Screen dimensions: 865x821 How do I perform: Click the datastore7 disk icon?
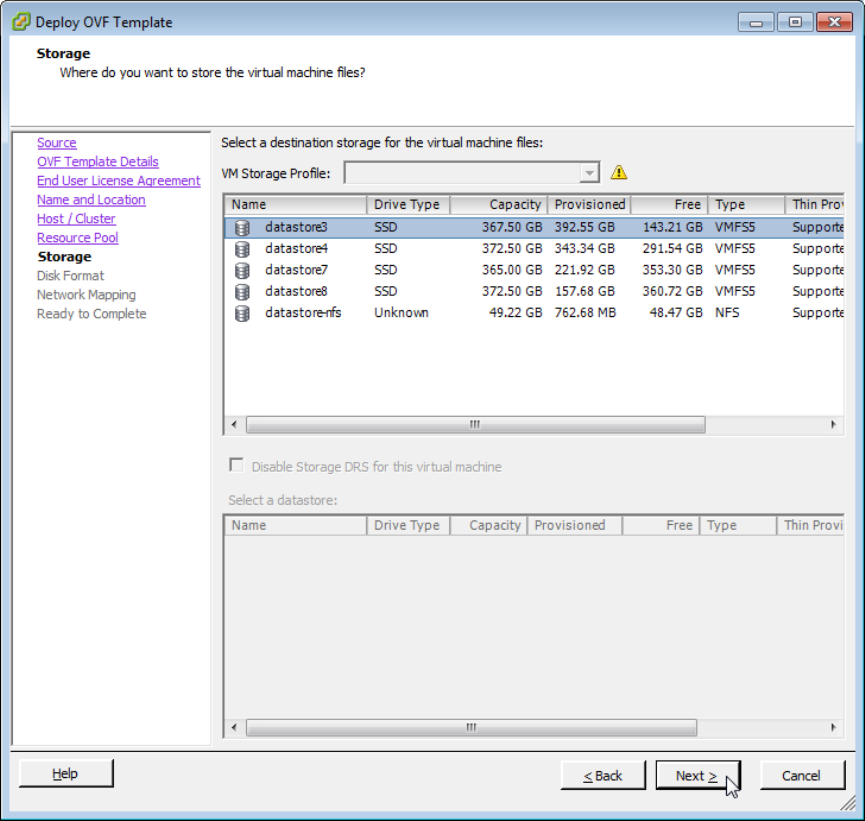[242, 270]
